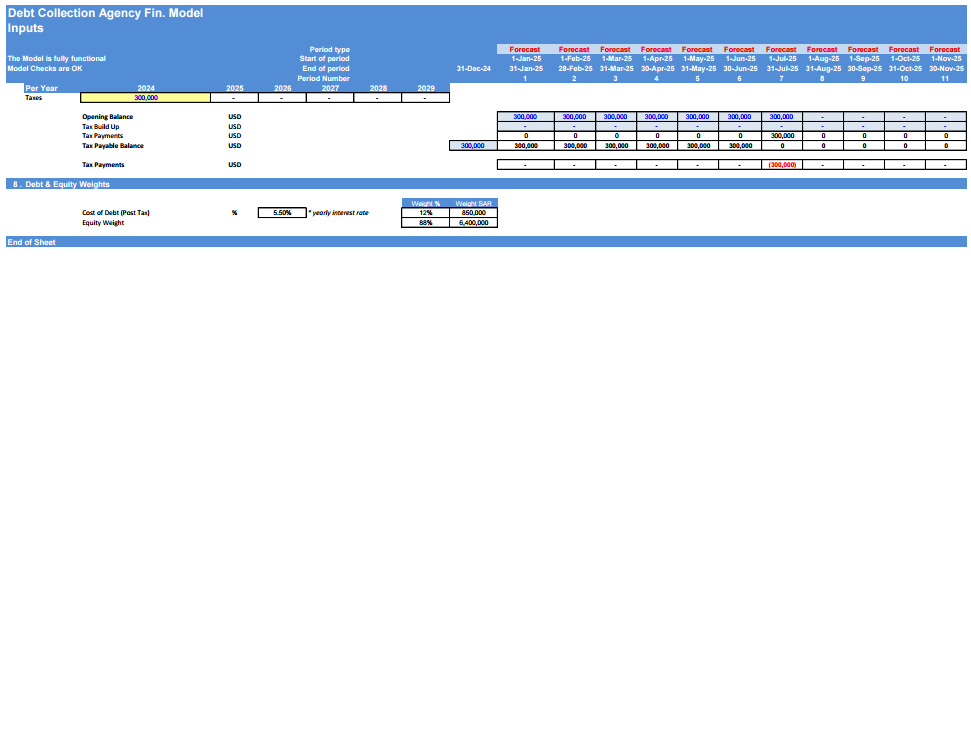Screen dimensions: 971x749
Task: Select the 88% equity weight cell
Action: (x=425, y=223)
